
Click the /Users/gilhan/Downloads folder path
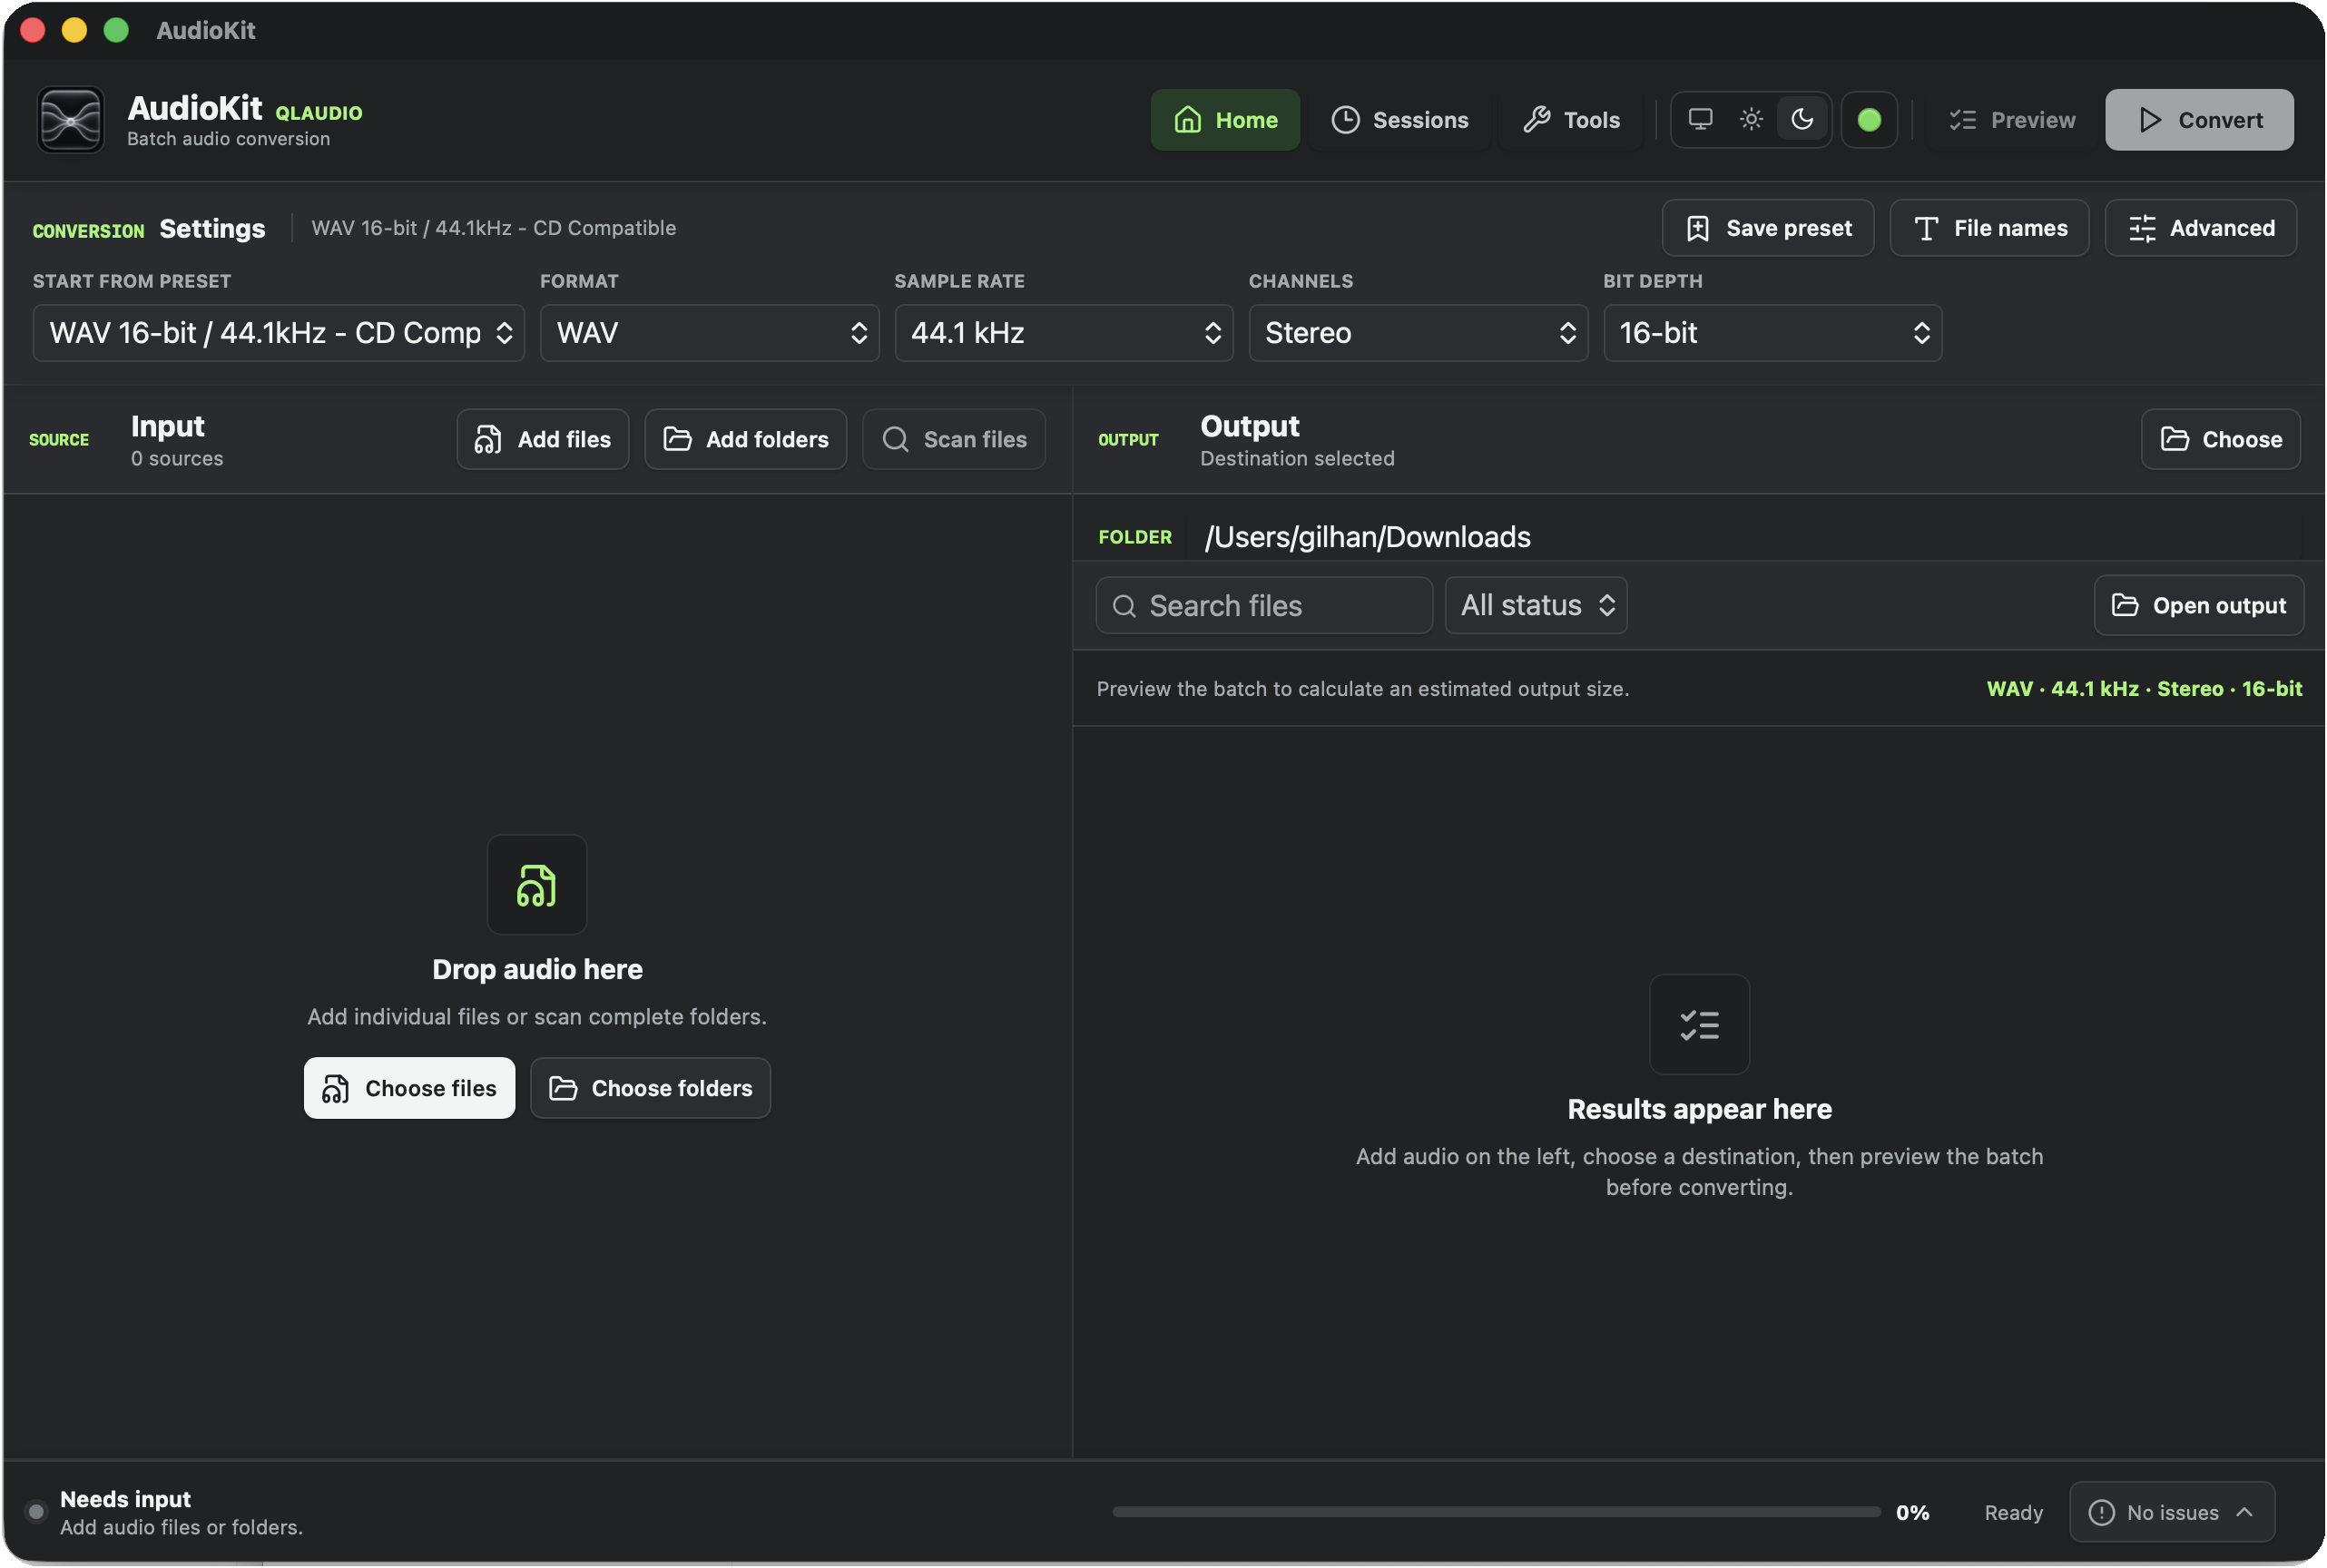[1367, 537]
